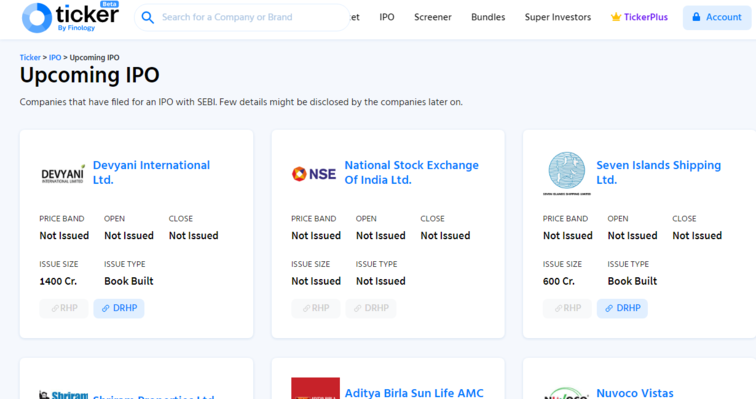Click disabled RHP button for Devyani International
Screen dimensions: 756x399
click(x=64, y=308)
